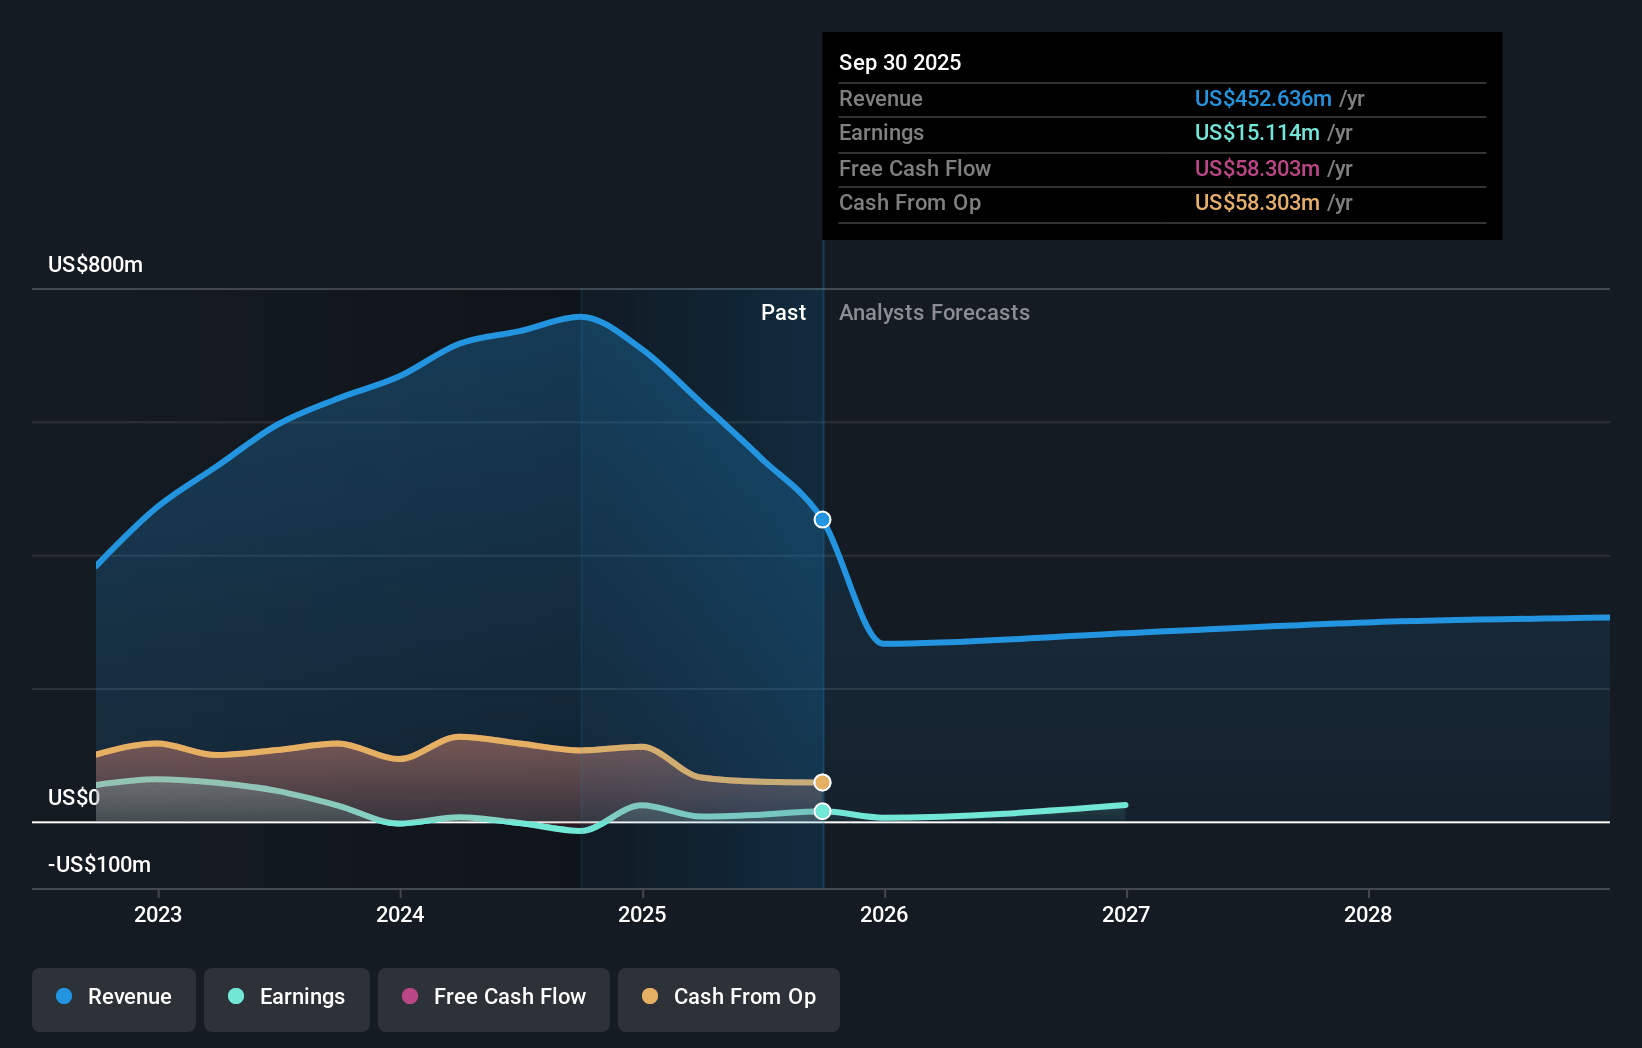
Task: Select the 2028 x-axis label
Action: (1368, 914)
